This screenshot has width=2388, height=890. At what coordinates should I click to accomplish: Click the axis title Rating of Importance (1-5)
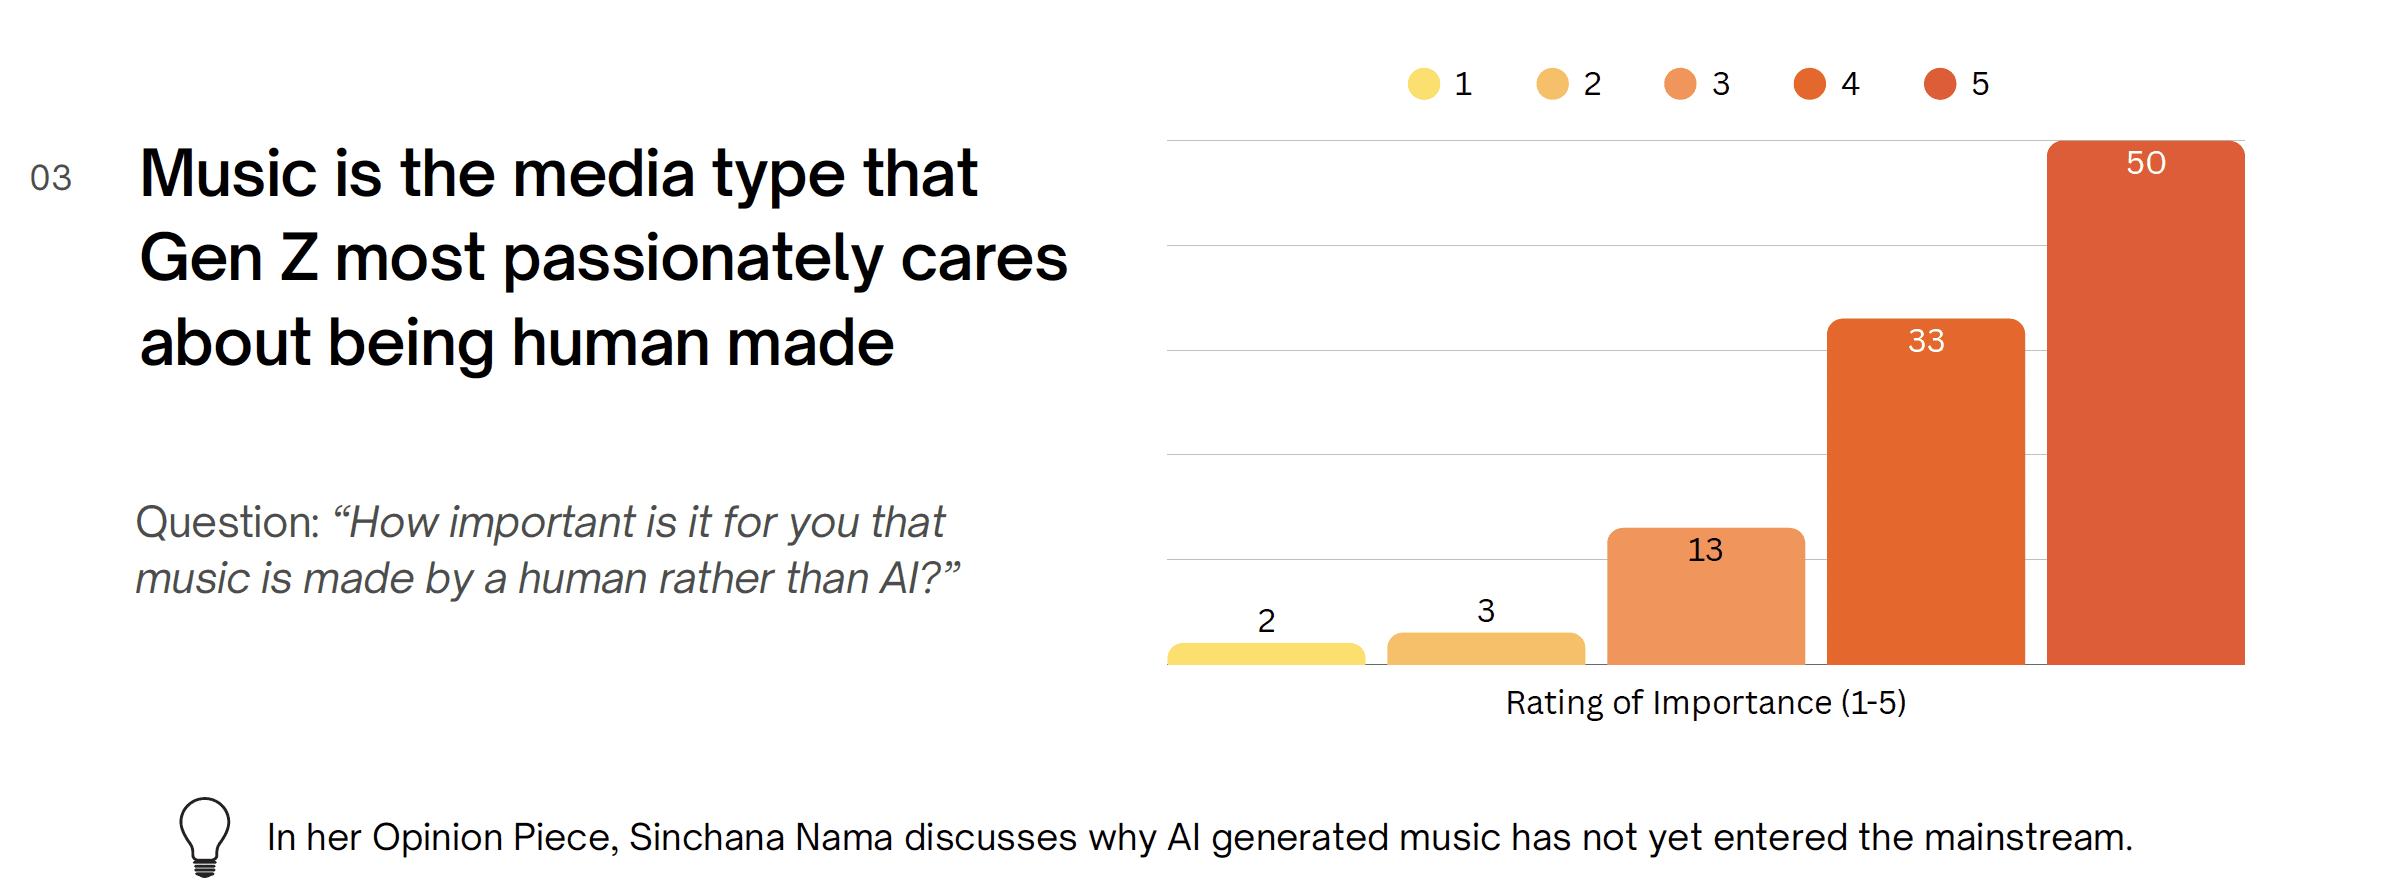(1706, 703)
